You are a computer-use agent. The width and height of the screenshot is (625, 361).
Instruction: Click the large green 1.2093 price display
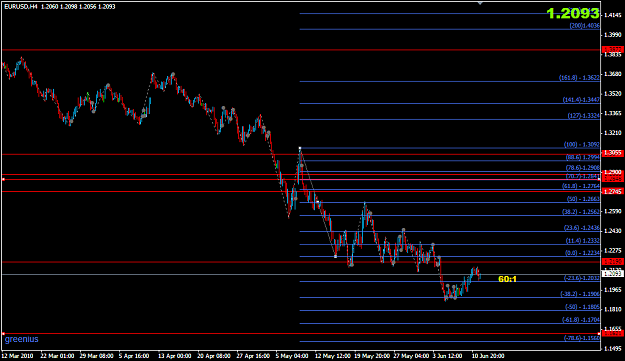(573, 14)
